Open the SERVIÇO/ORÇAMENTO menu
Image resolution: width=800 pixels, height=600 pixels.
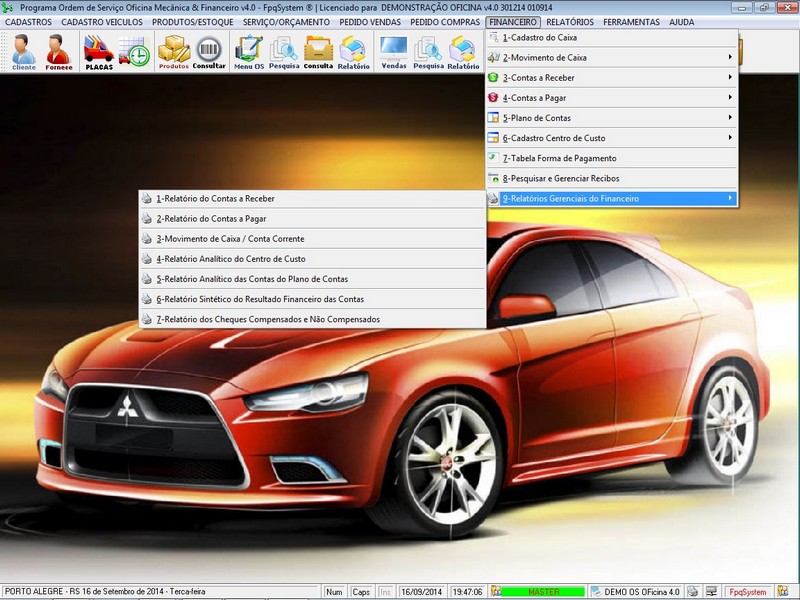(286, 22)
